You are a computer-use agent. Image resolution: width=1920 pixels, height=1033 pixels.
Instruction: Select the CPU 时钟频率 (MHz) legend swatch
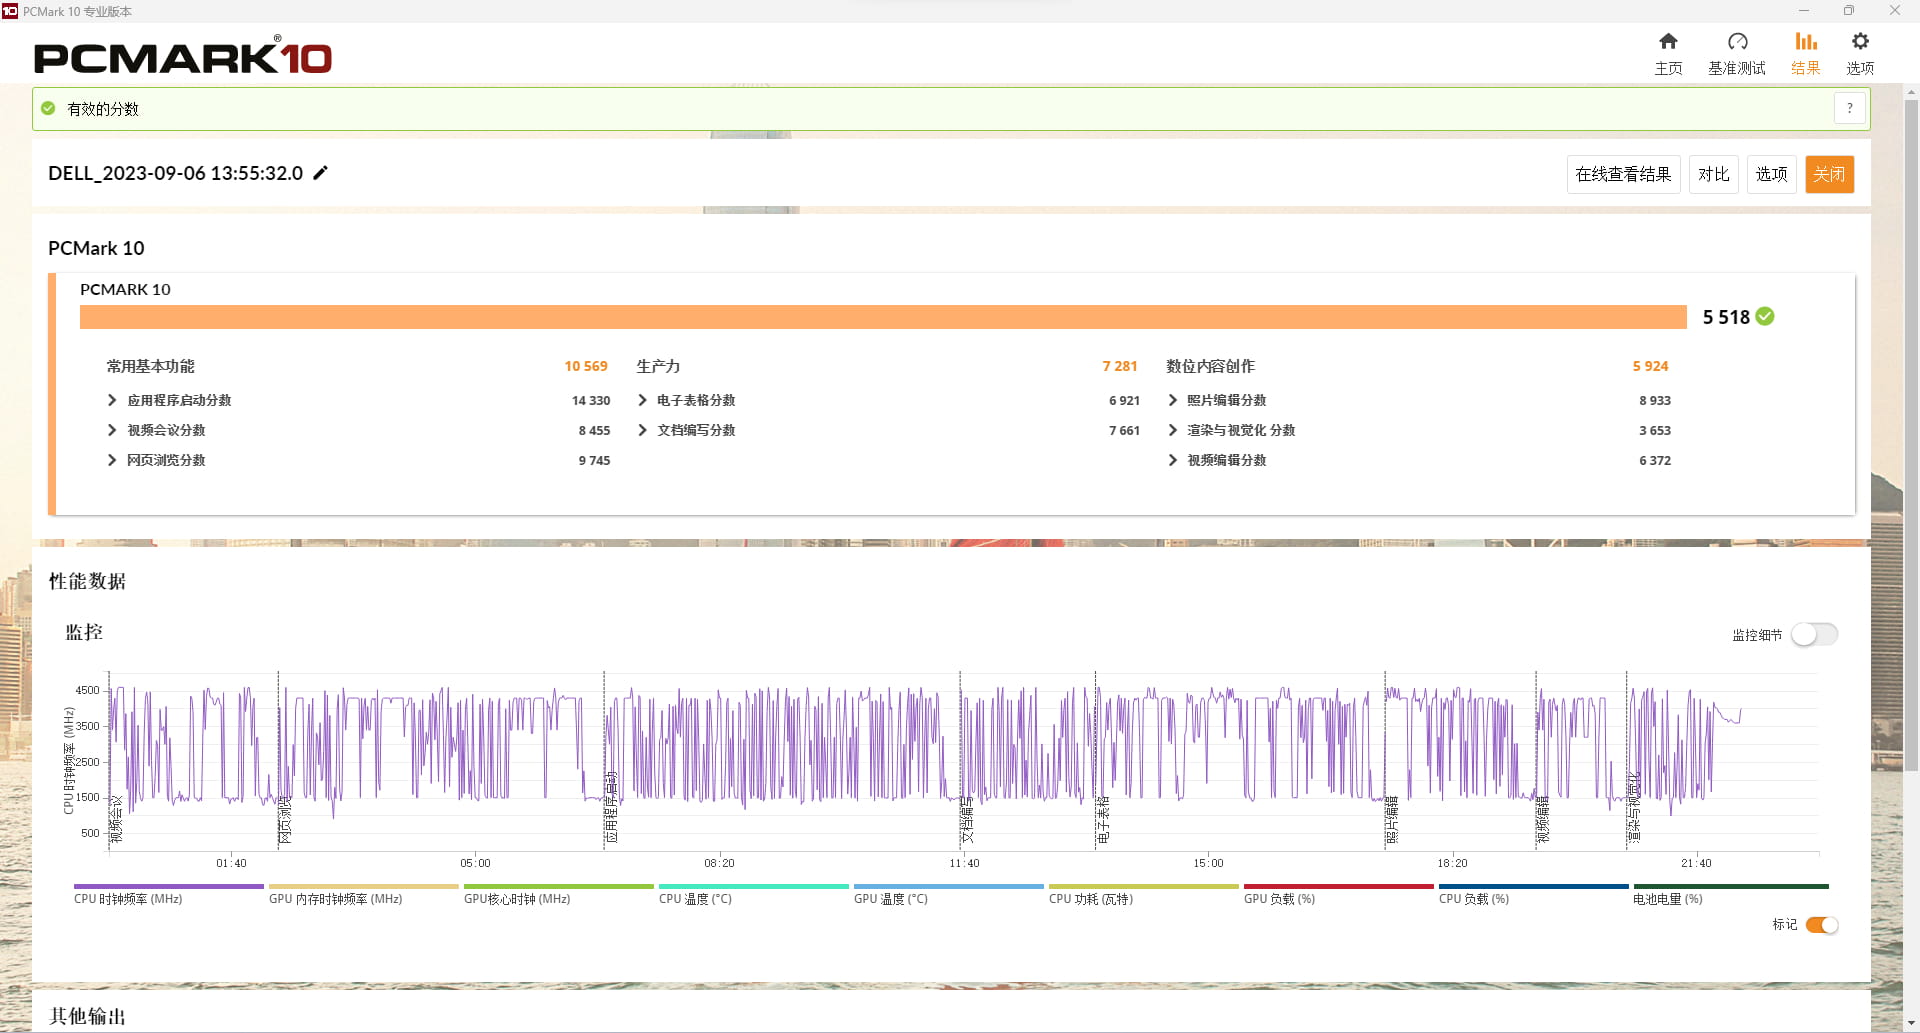[168, 886]
